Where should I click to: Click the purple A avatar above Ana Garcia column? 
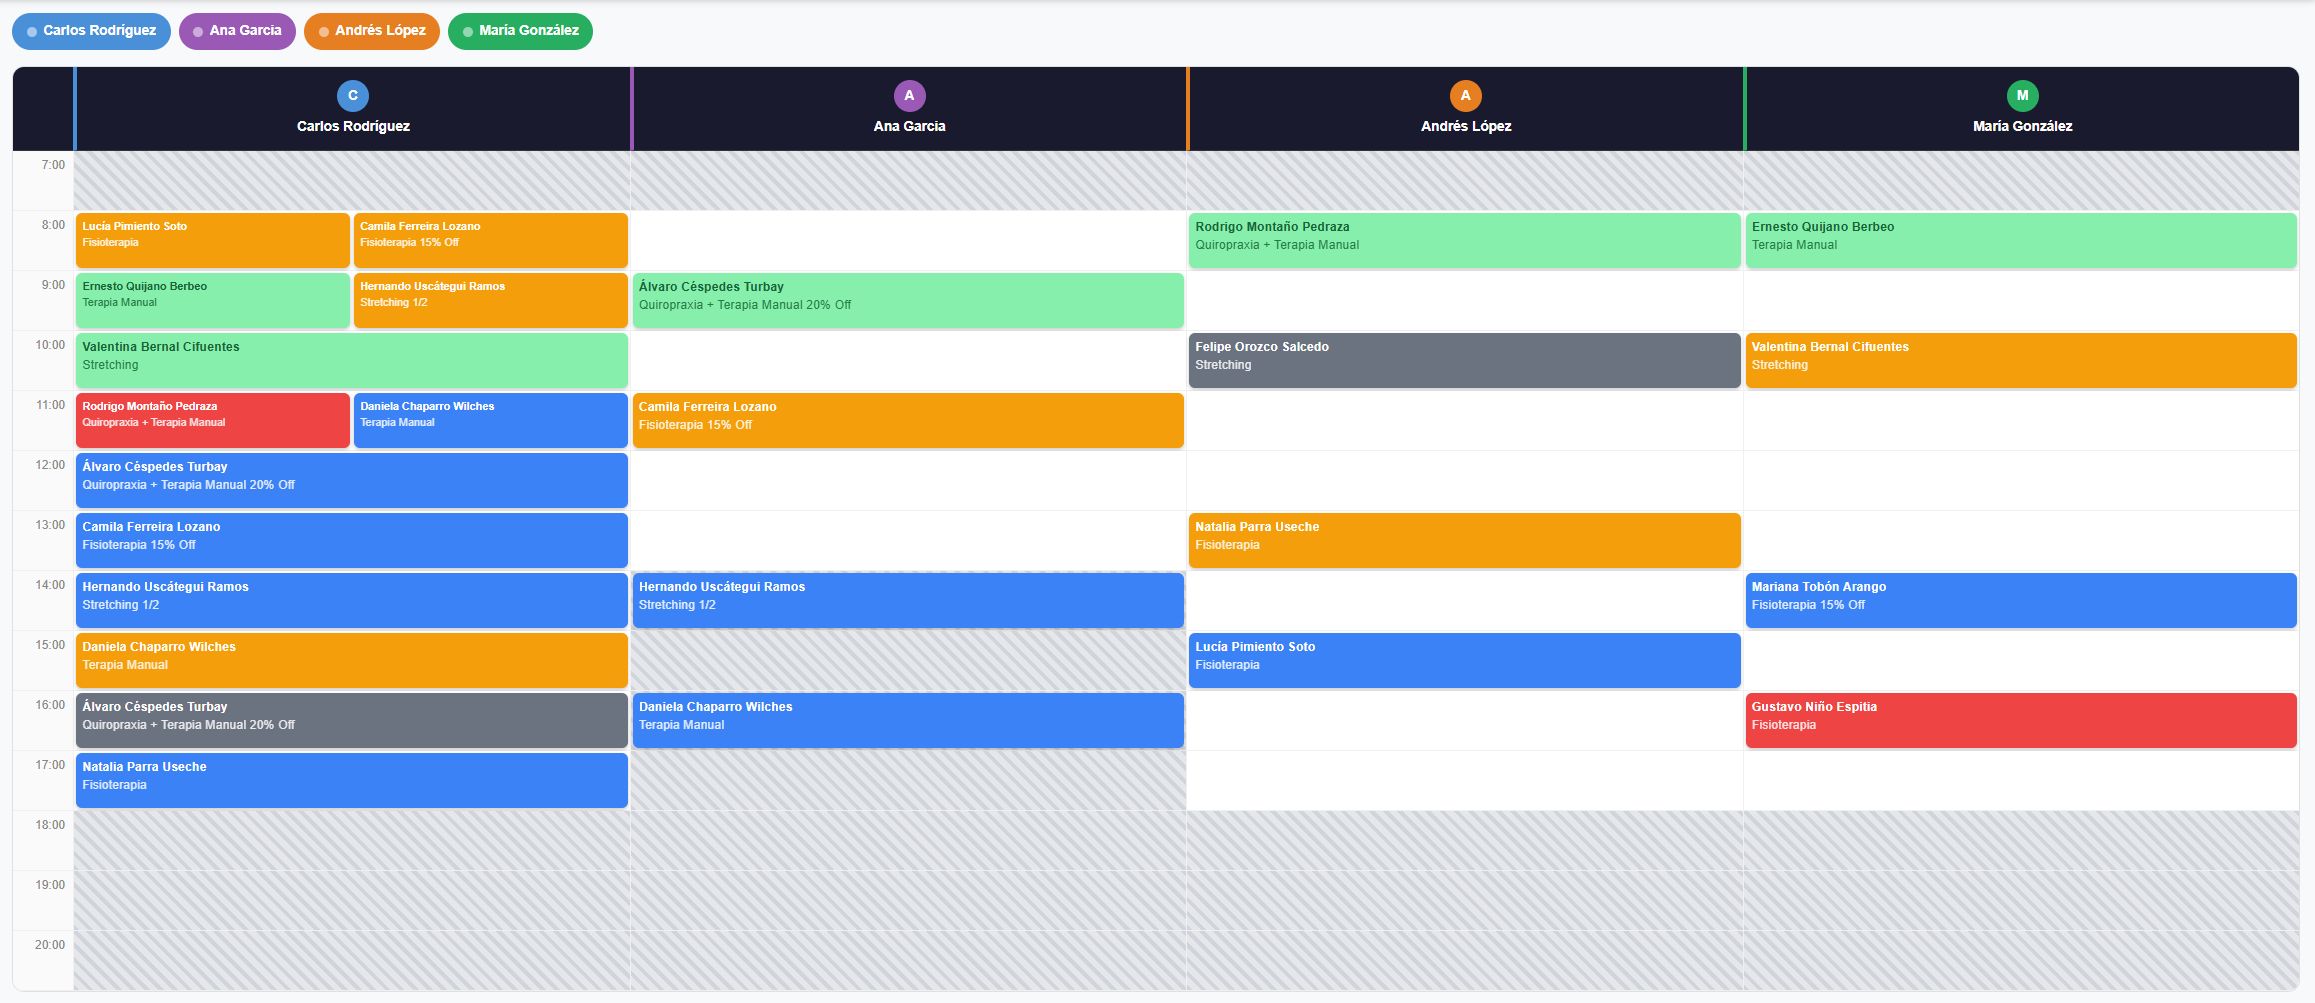tap(909, 95)
